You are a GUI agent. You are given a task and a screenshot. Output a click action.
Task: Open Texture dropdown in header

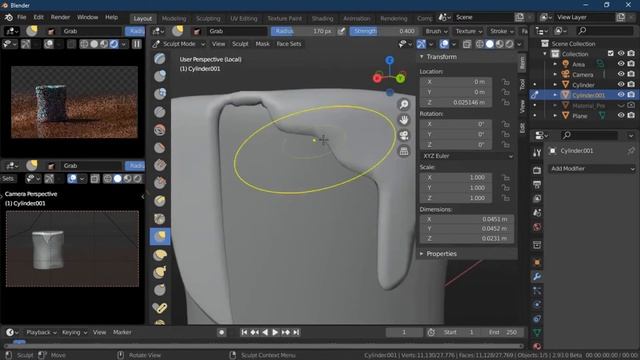[469, 31]
